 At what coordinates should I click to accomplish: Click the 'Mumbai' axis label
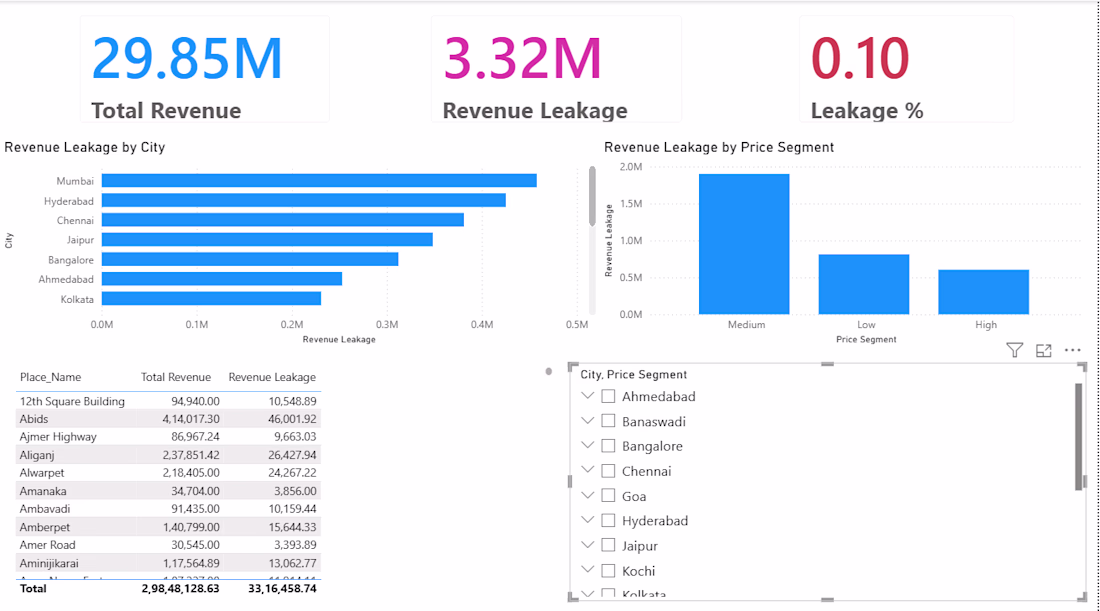[x=75, y=181]
